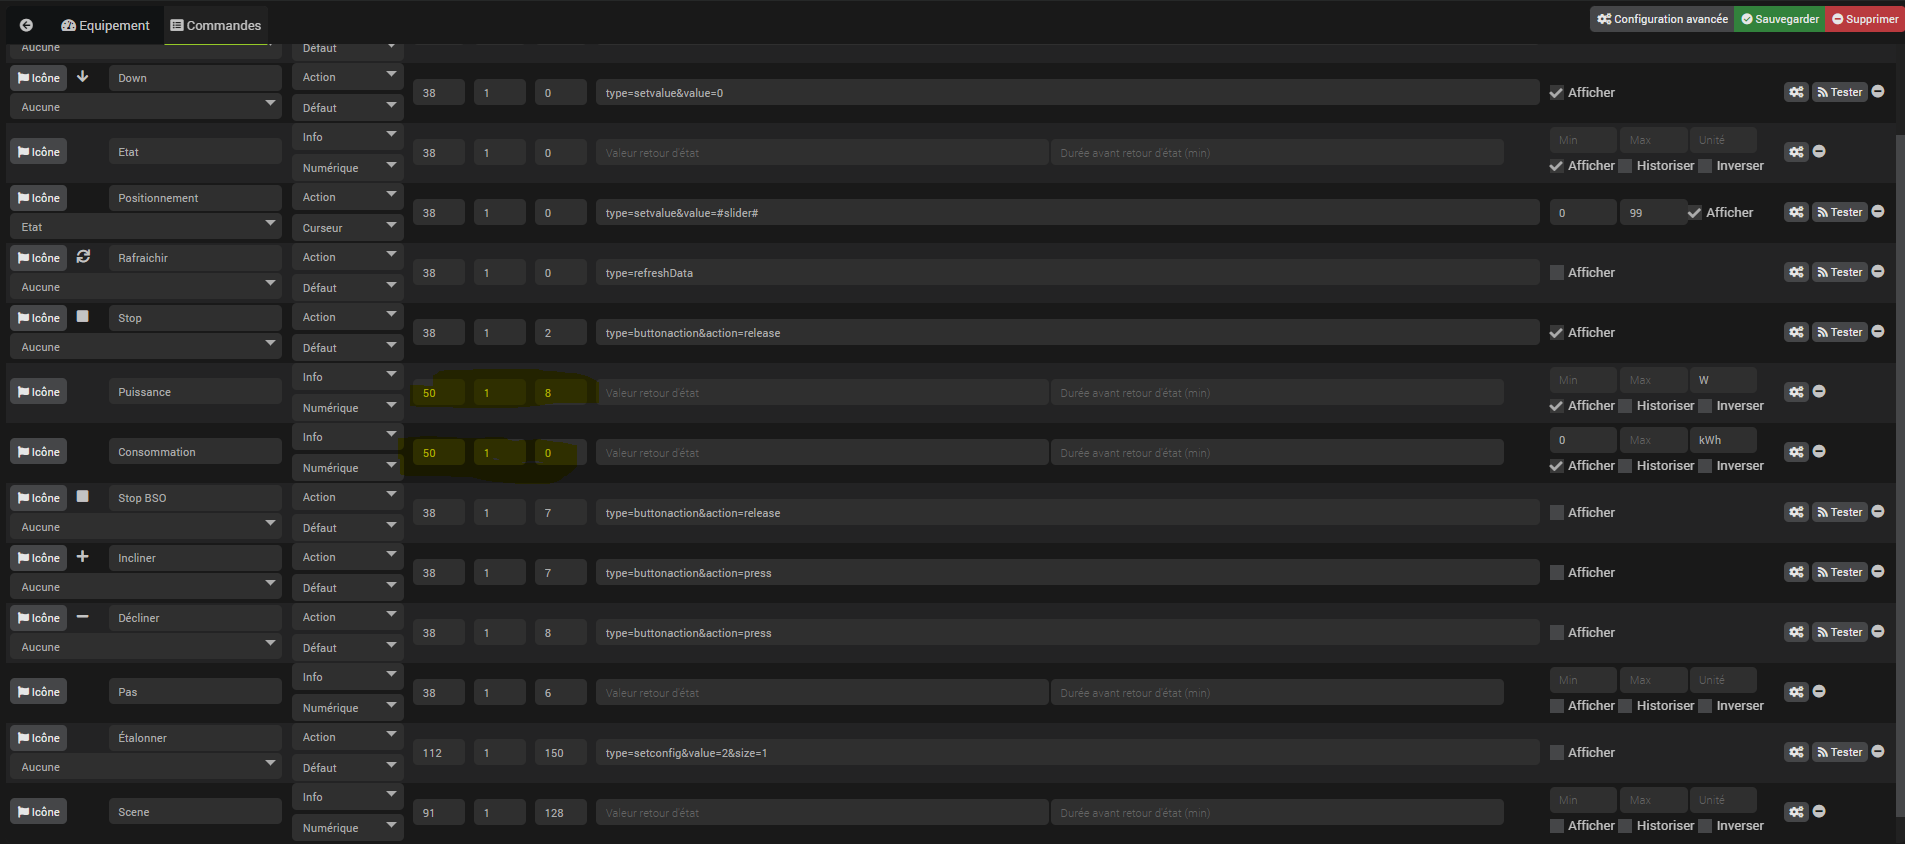Edit the type=refreshData value field

[x=1067, y=273]
